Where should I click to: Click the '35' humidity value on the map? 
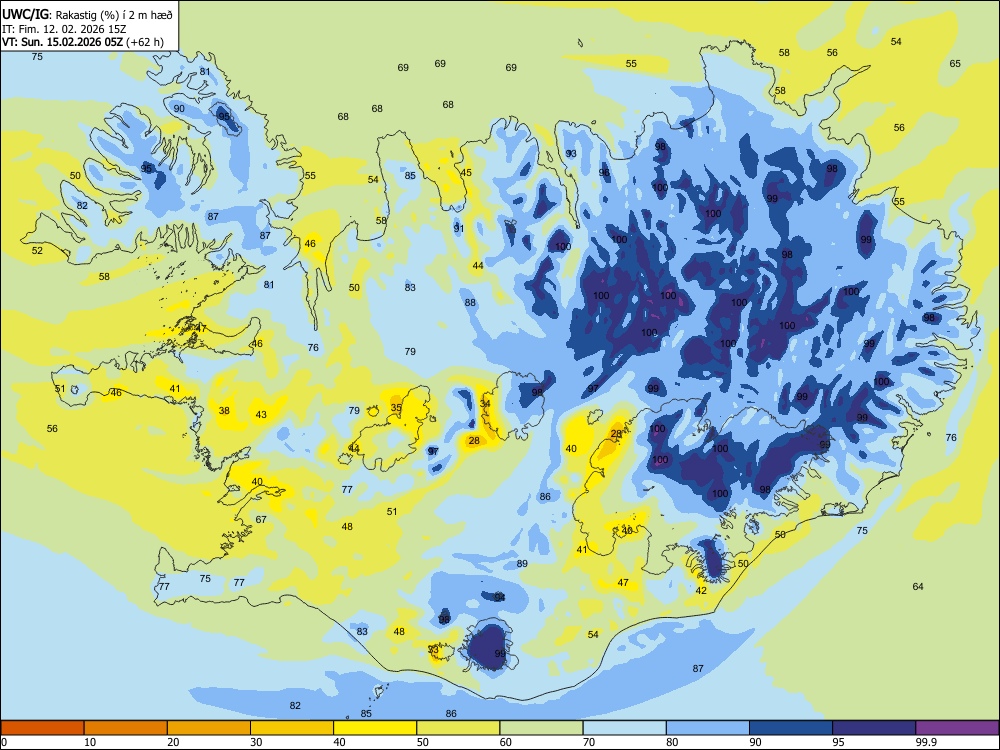pos(396,408)
